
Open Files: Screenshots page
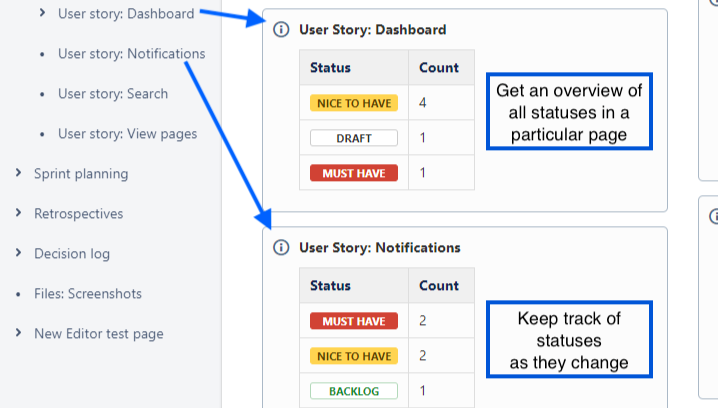pyautogui.click(x=87, y=293)
